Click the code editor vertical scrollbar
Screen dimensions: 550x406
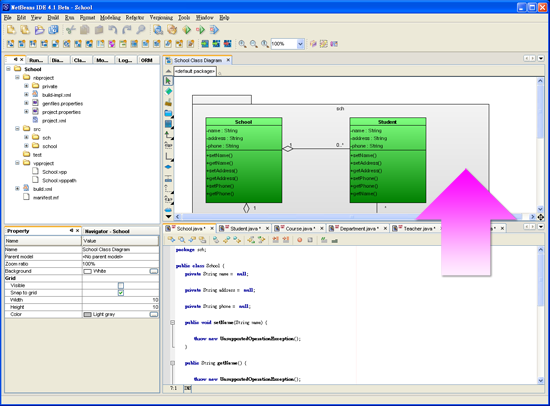click(541, 315)
